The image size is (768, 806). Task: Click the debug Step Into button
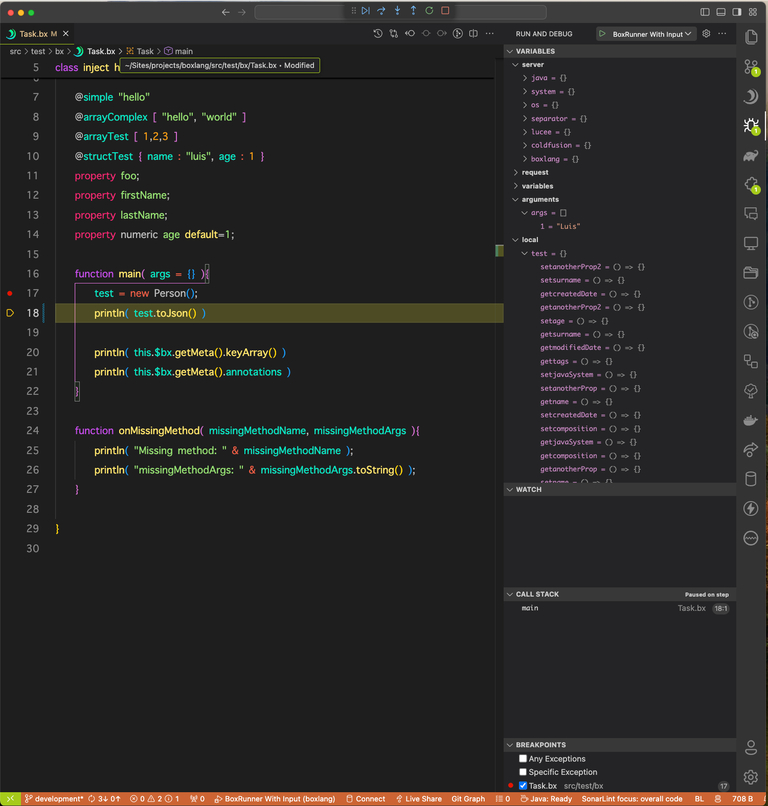[x=397, y=11]
